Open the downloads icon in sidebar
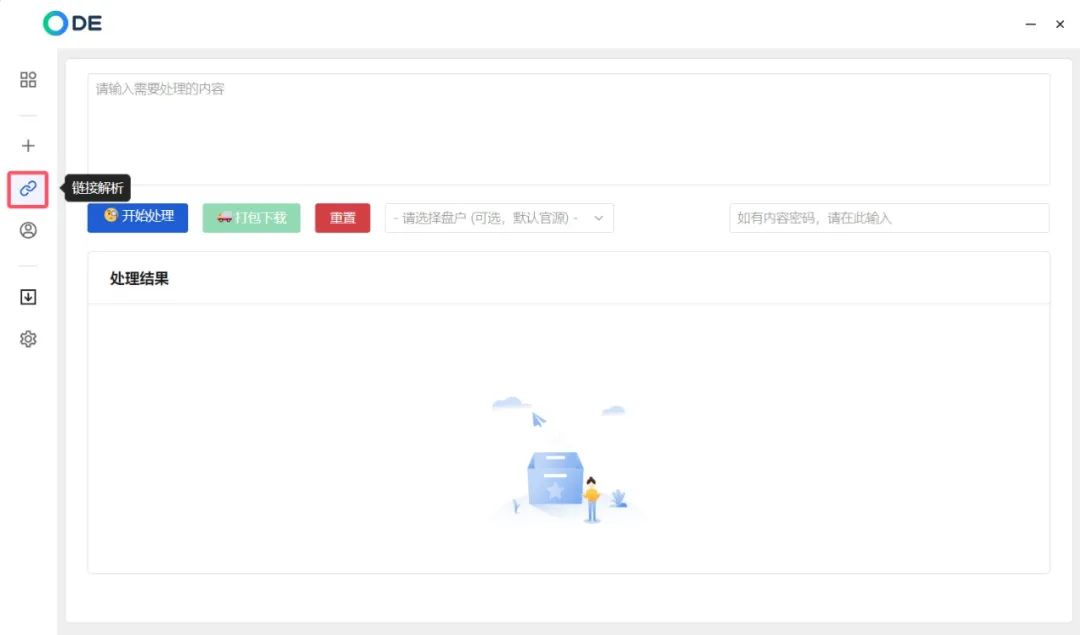The width and height of the screenshot is (1080, 635). tap(28, 297)
